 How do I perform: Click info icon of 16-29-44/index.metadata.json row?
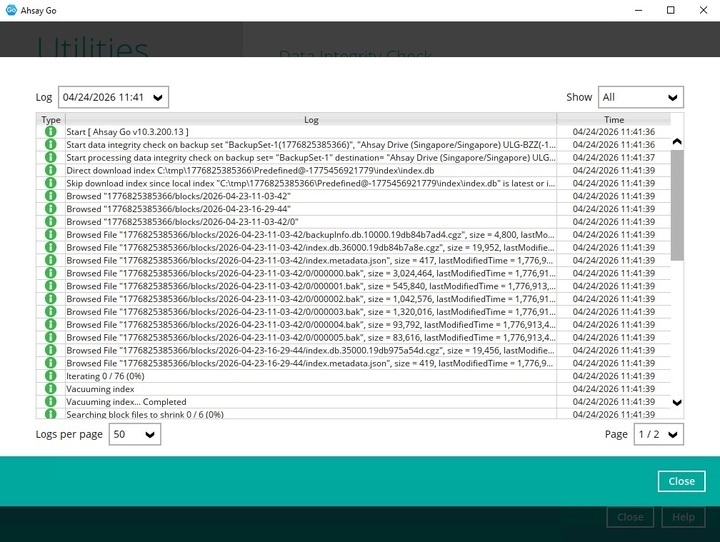[51, 363]
